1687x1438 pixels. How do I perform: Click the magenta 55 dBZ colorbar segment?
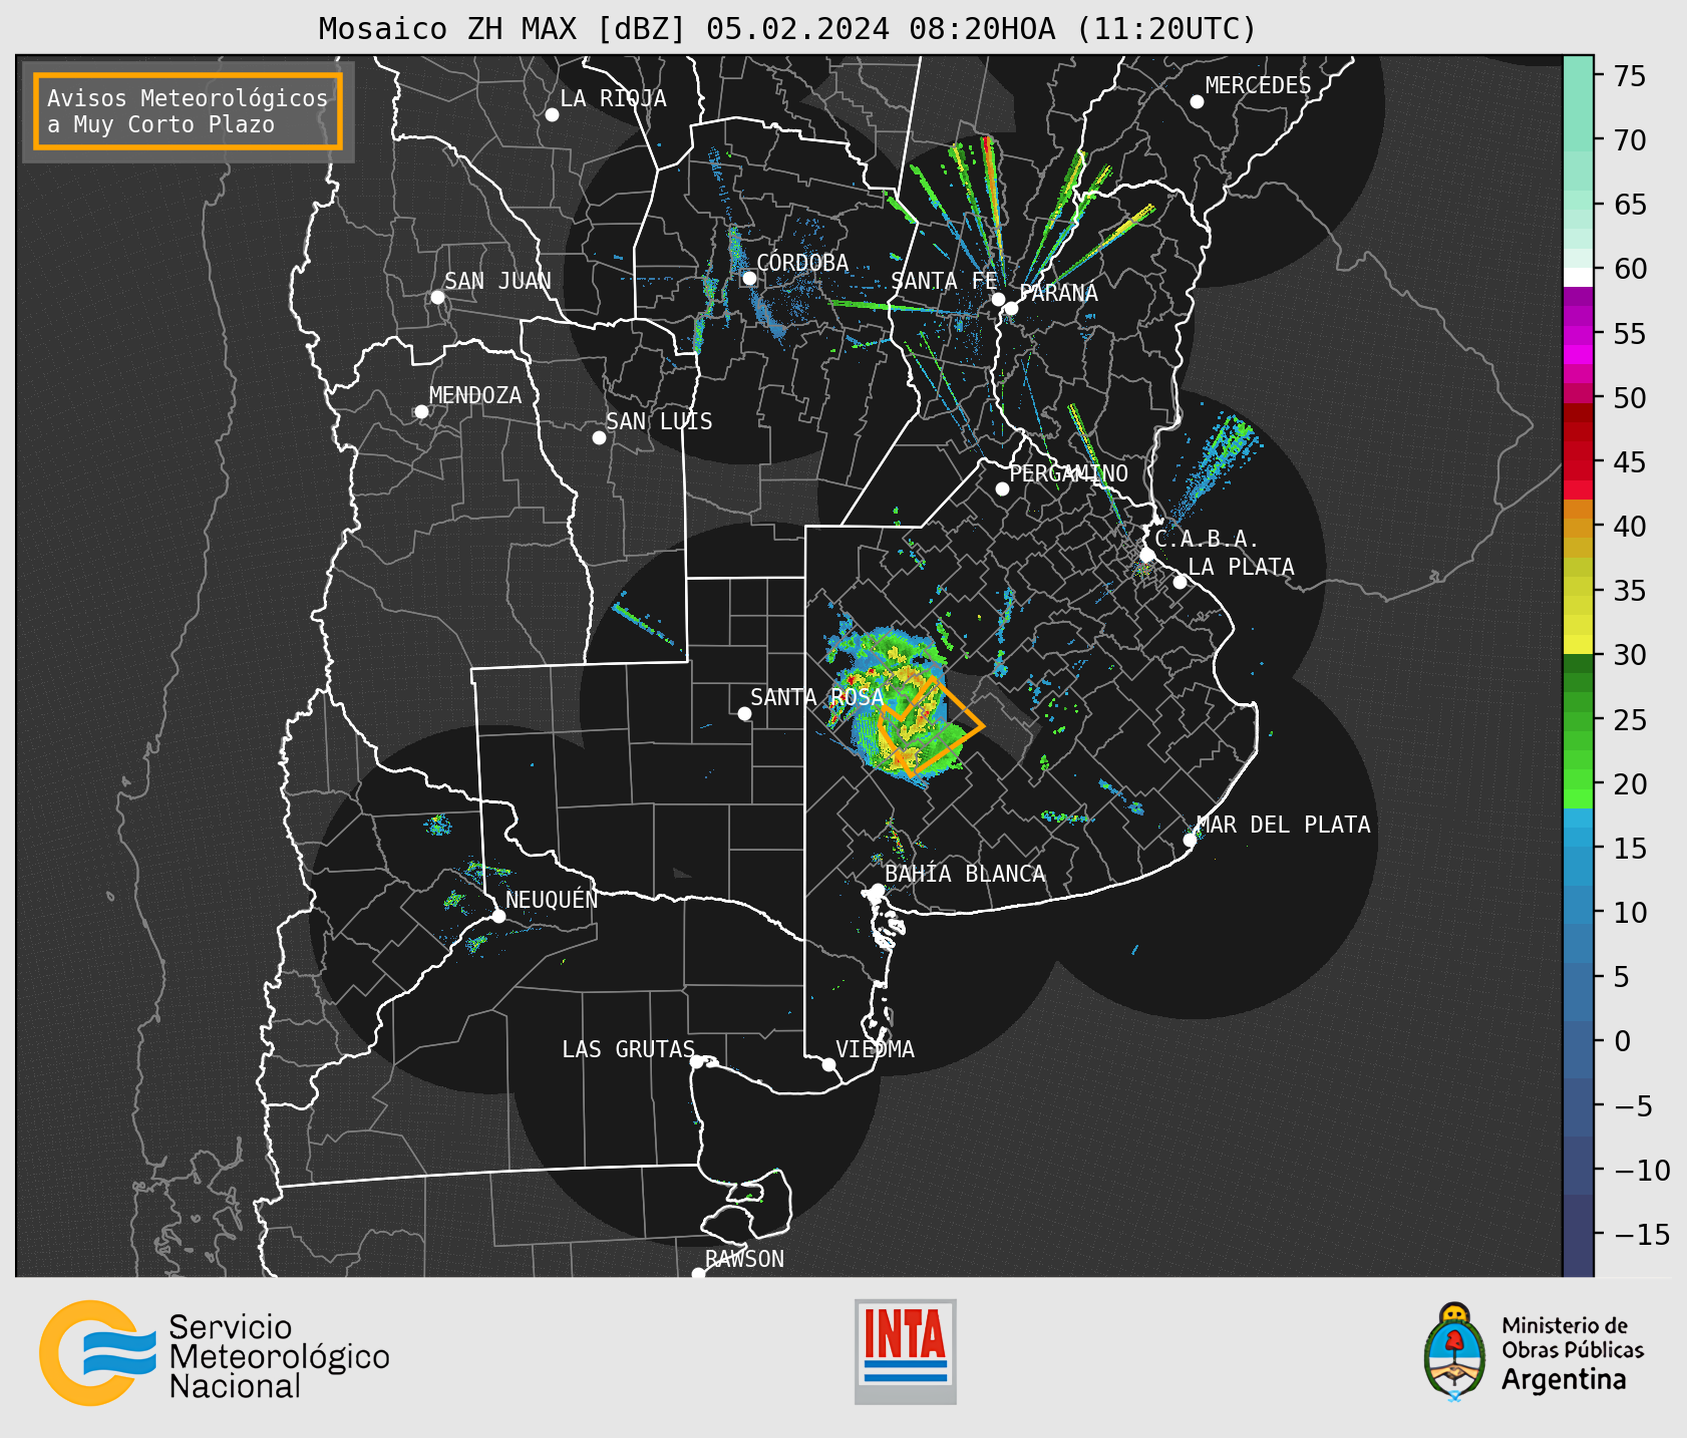point(1578,333)
